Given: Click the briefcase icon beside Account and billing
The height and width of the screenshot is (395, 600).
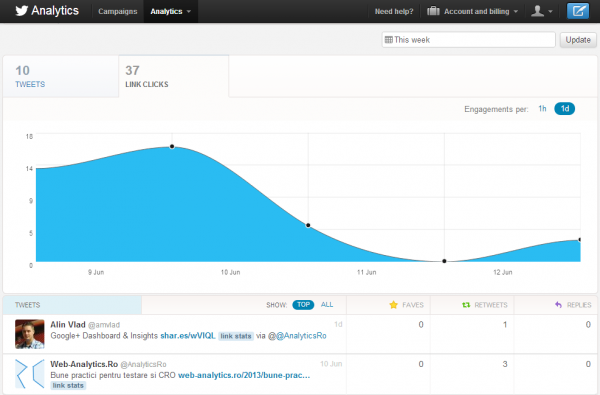Looking at the screenshot, I should [433, 11].
